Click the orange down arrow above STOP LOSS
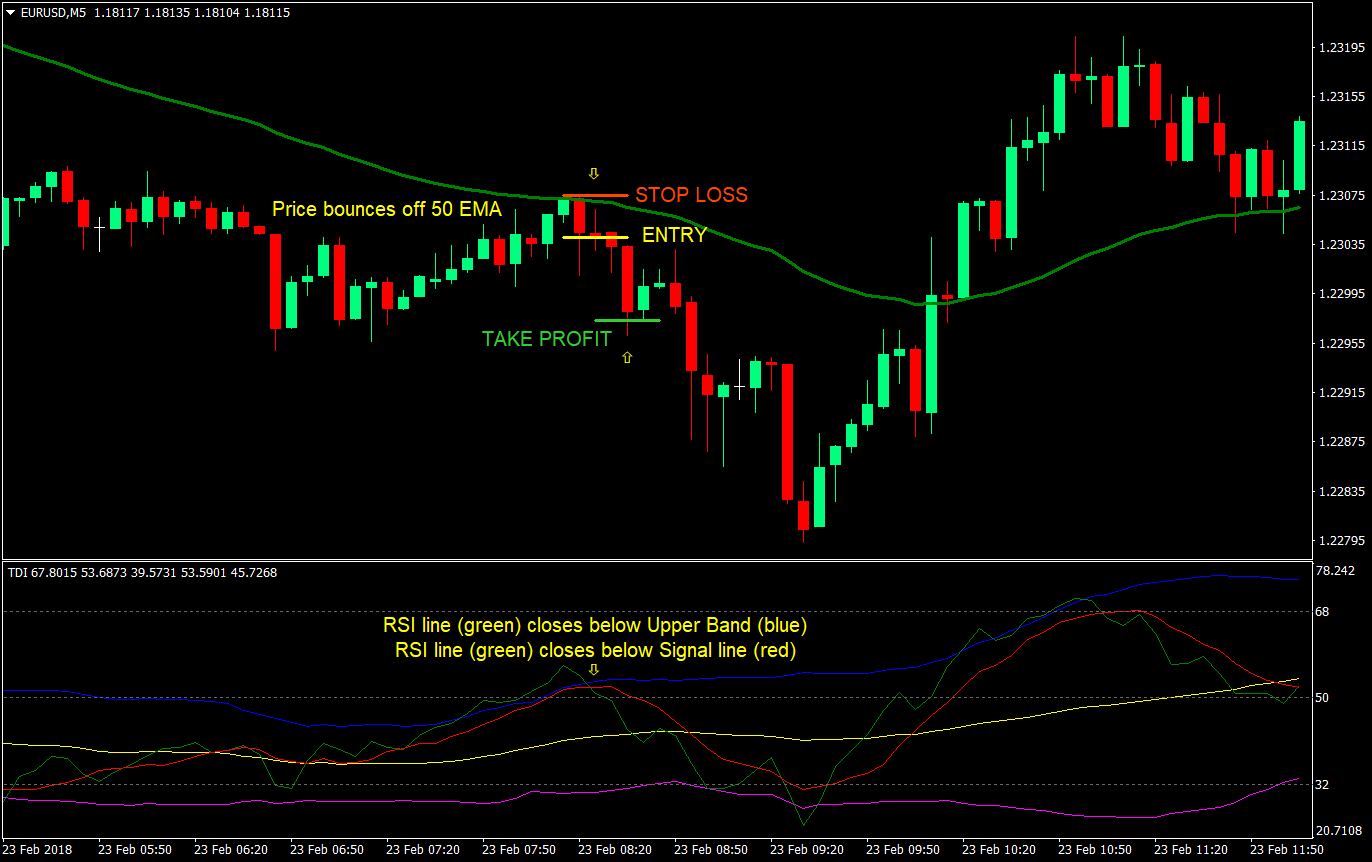 593,173
